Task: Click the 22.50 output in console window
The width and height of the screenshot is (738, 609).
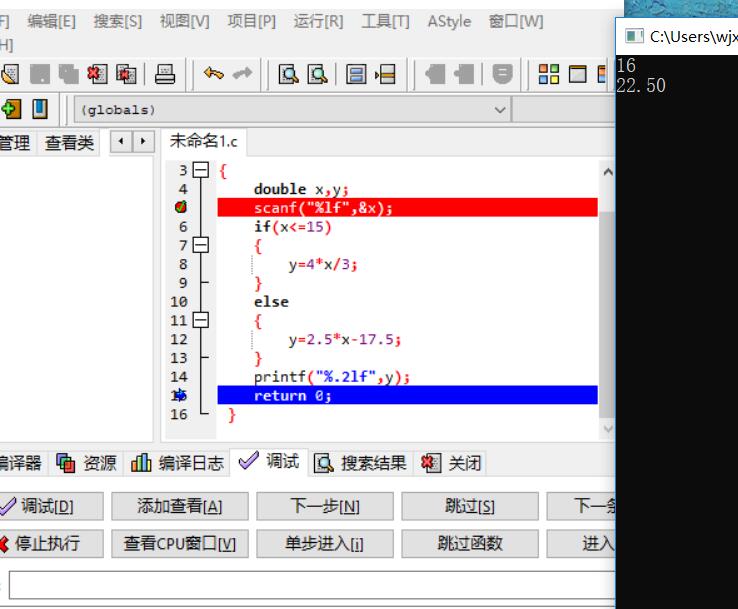Action: point(641,85)
